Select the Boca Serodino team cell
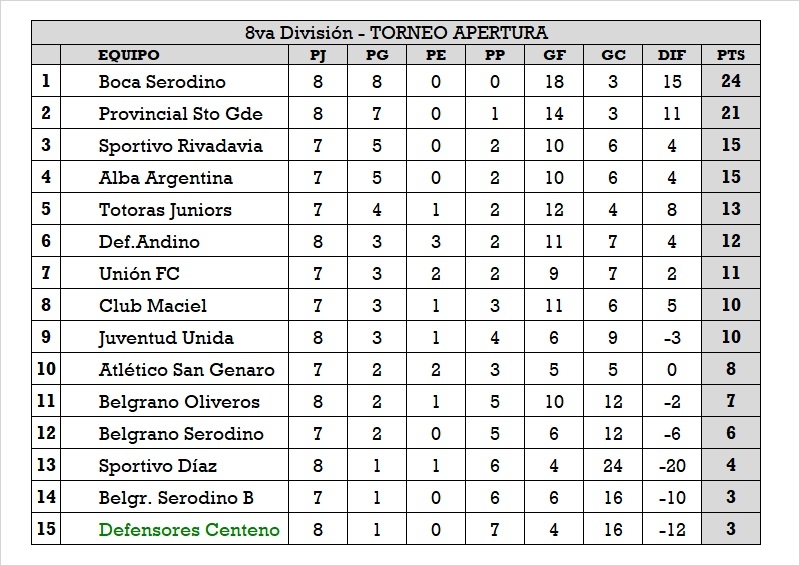 tap(162, 82)
